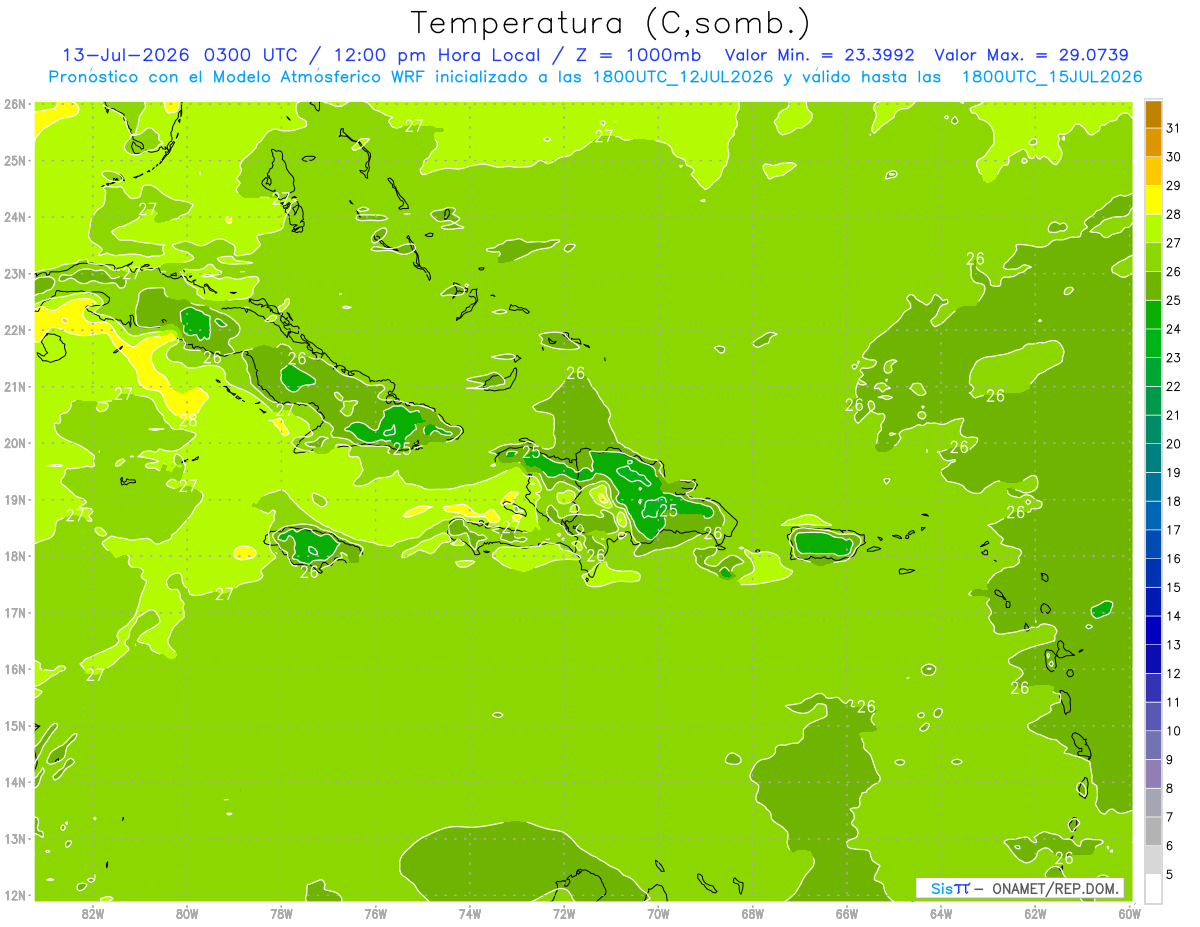The height and width of the screenshot is (927, 1200).
Task: Click the 31 value on the color scale
Action: (x=1174, y=128)
